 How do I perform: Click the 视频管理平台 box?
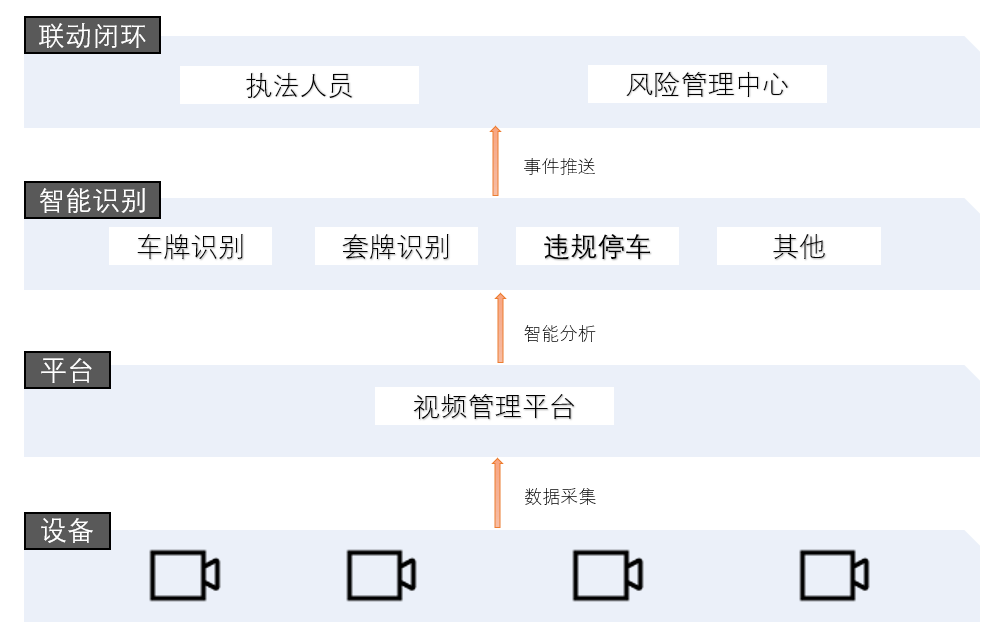pos(494,406)
